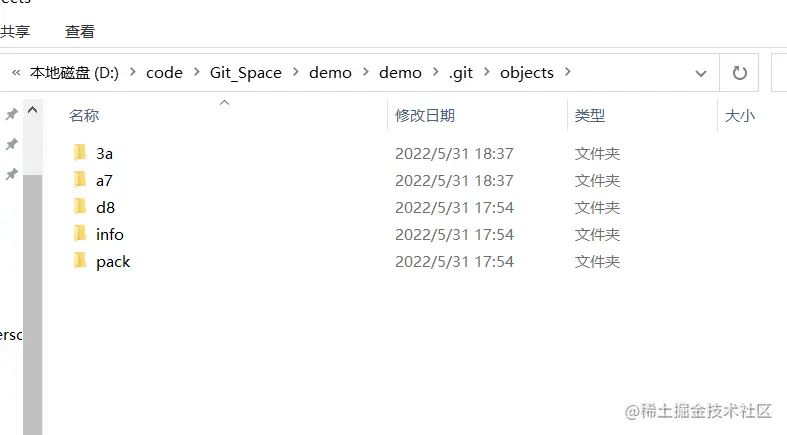Click the topmost pin icon in sidebar
787x435 pixels.
[x=11, y=114]
